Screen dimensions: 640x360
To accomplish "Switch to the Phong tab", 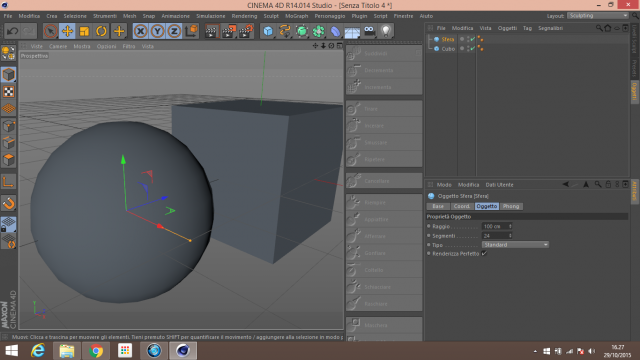I will pyautogui.click(x=511, y=206).
